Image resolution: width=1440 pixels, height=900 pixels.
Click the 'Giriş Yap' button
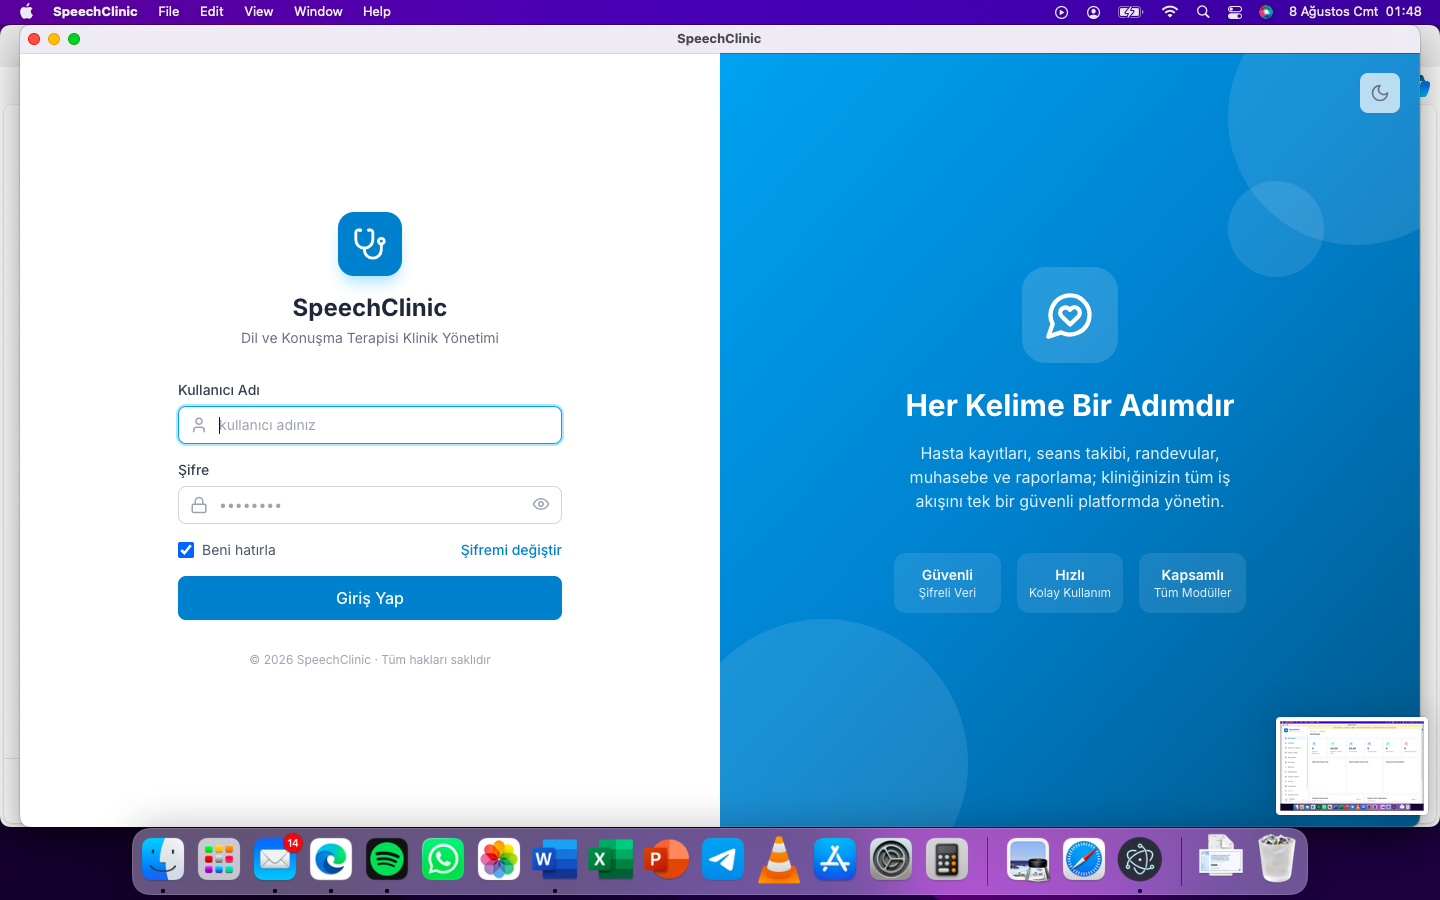pos(370,598)
